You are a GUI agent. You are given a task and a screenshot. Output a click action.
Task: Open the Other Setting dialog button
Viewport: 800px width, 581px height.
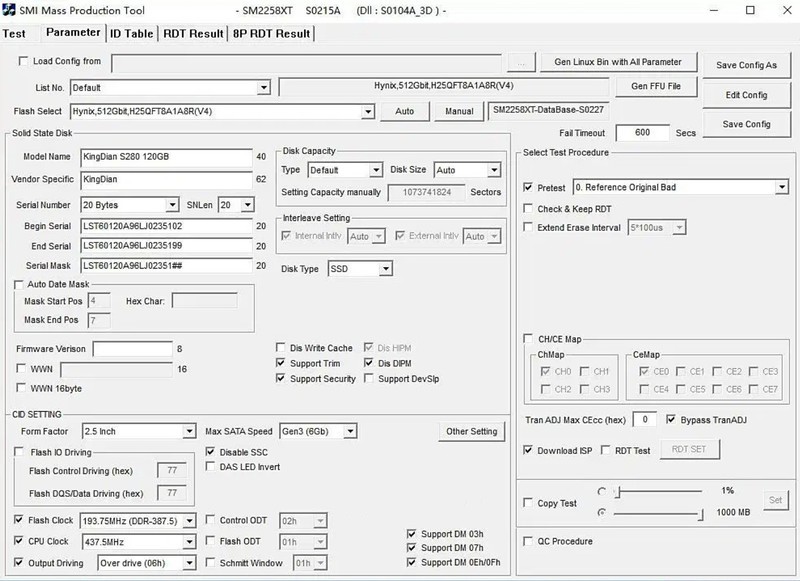[471, 432]
